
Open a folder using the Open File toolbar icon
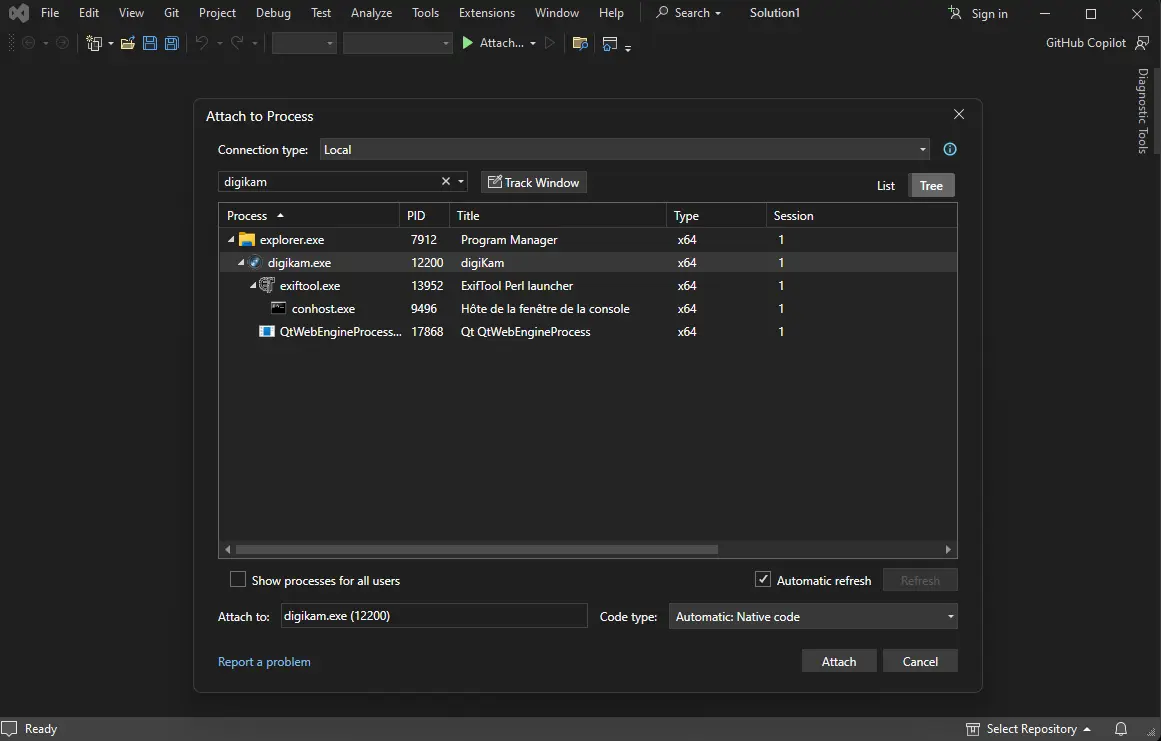tap(127, 42)
